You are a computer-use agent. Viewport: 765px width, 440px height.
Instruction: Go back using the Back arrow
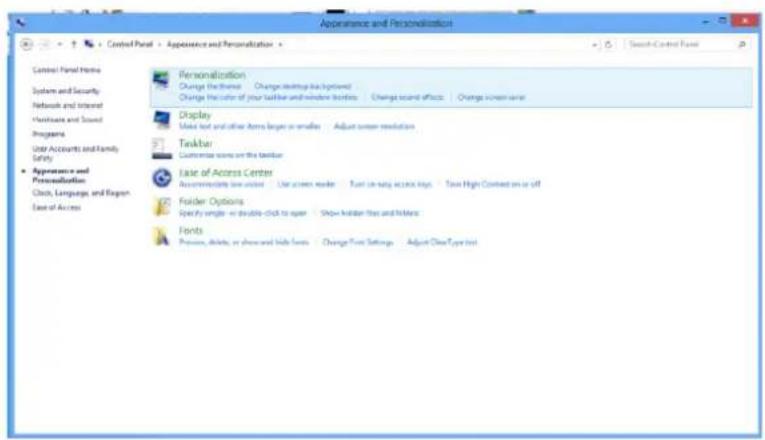point(26,44)
